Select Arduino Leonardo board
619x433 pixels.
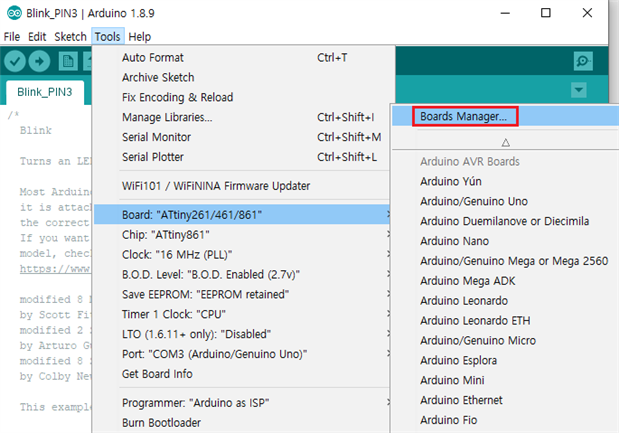click(505, 301)
